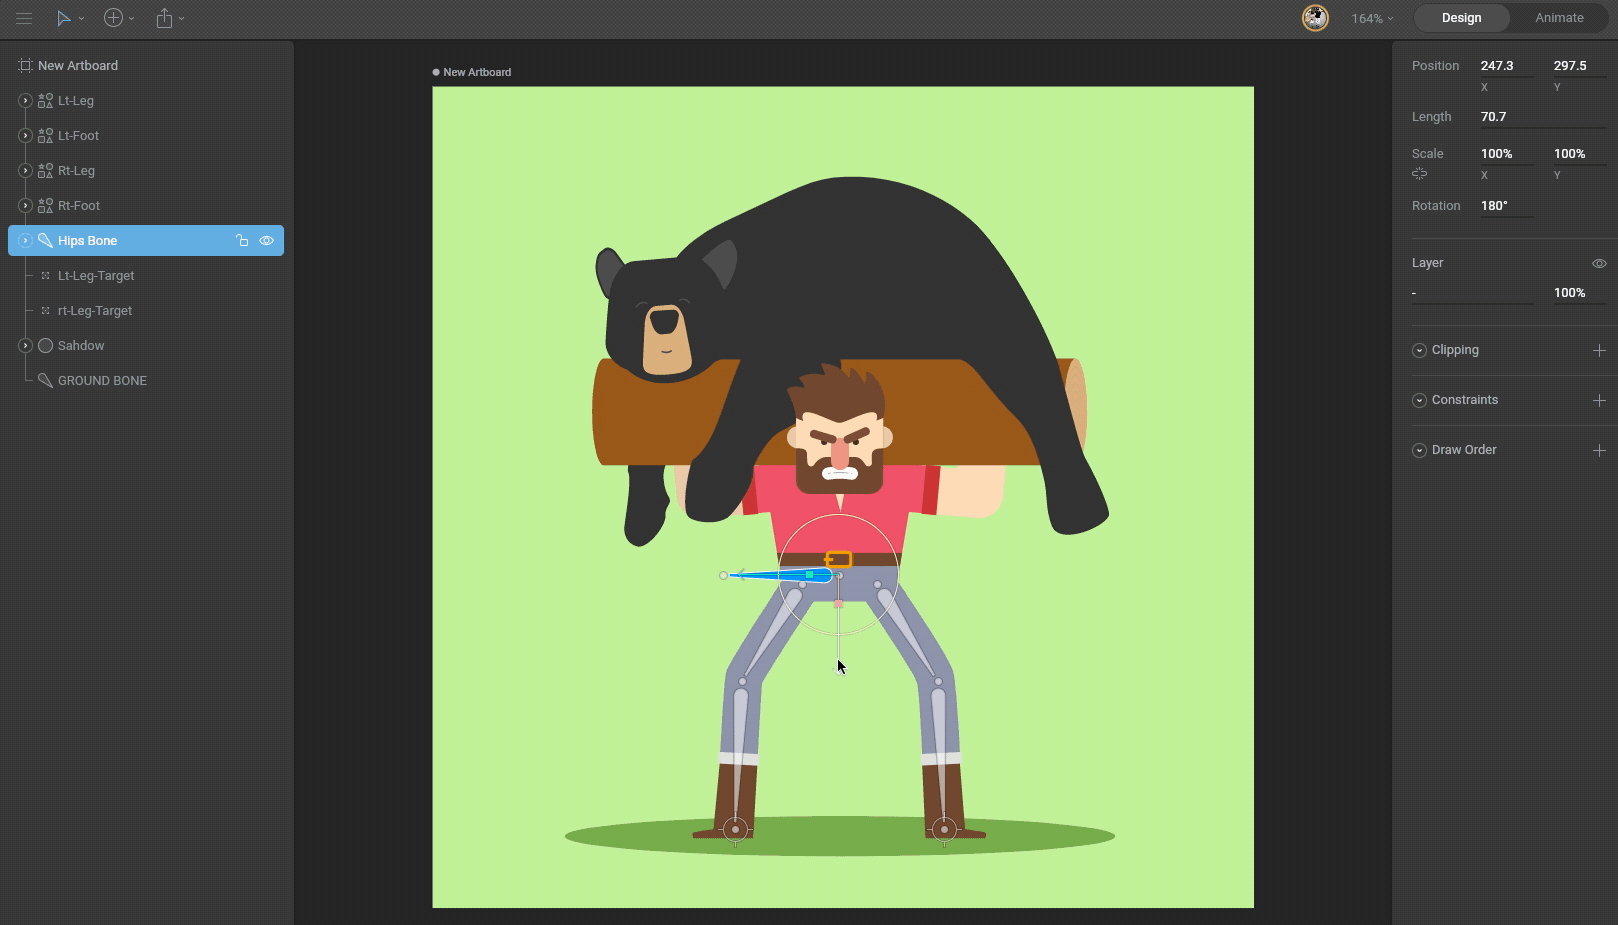Viewport: 1618px width, 925px height.
Task: Collapse the Clipping section
Action: (1419, 351)
